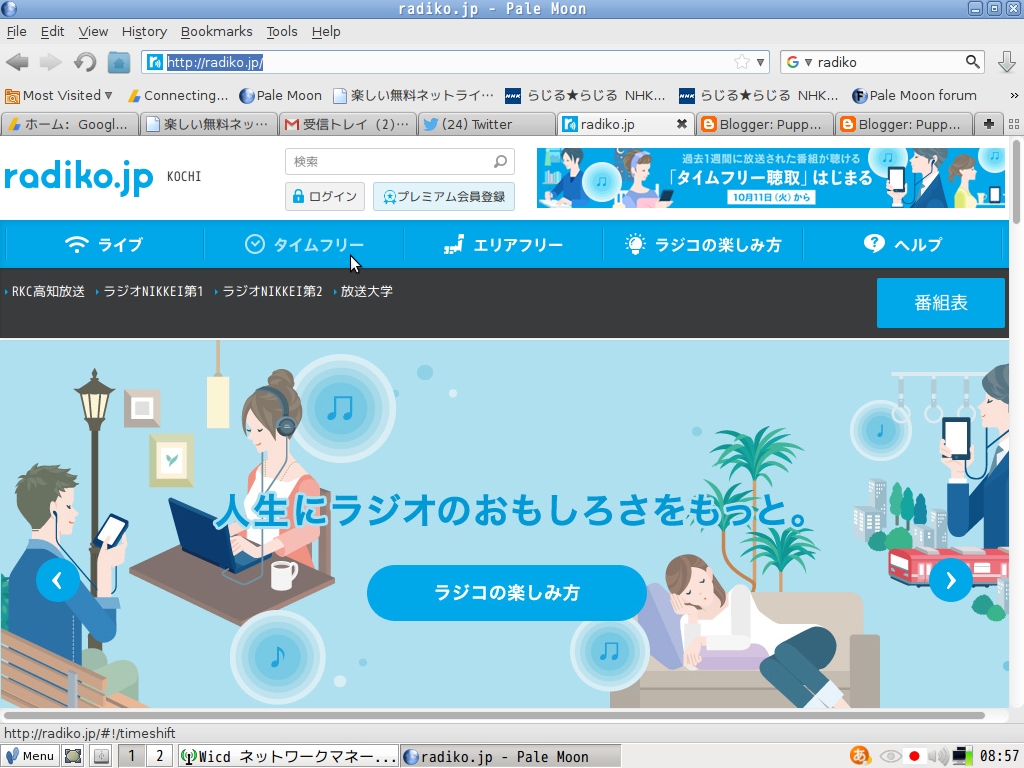Reload the page with the refresh icon
The image size is (1024, 768).
(84, 61)
